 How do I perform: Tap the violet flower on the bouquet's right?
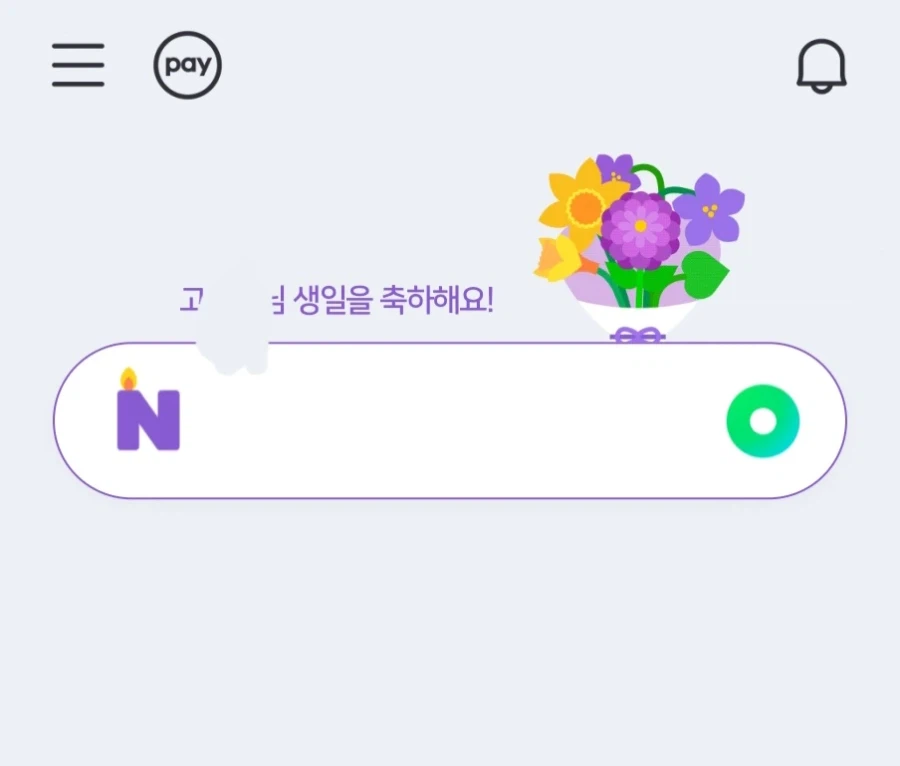point(710,210)
